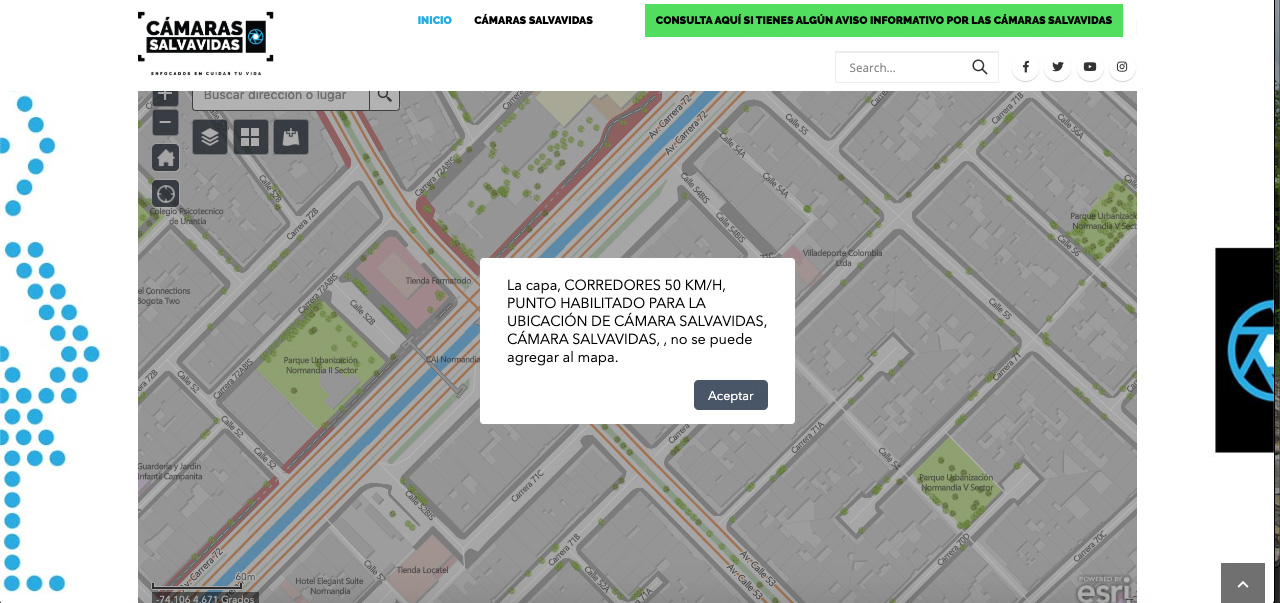Go to the INICIO menu item
This screenshot has width=1280, height=603.
click(x=434, y=20)
